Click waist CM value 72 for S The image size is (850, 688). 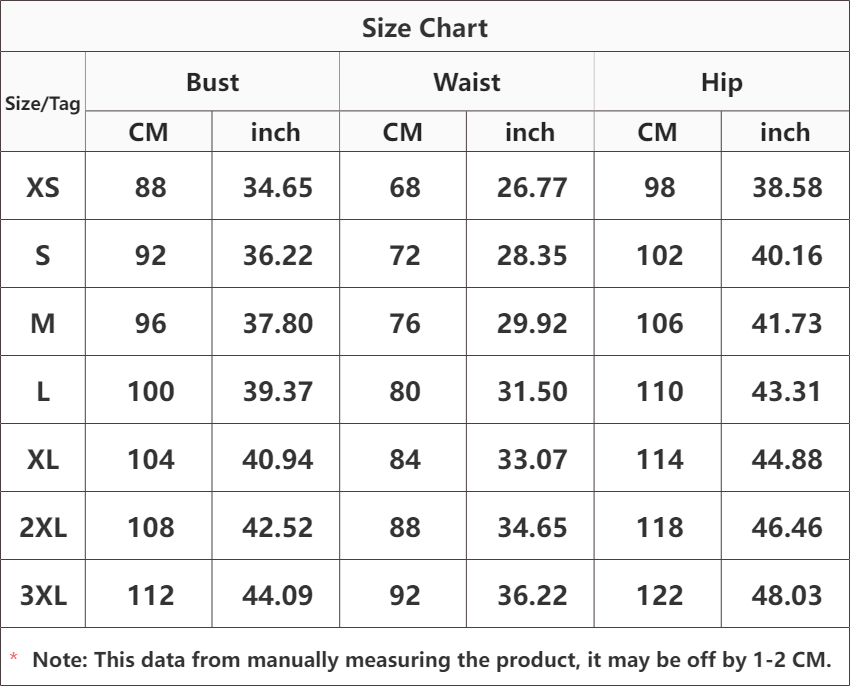pos(404,255)
